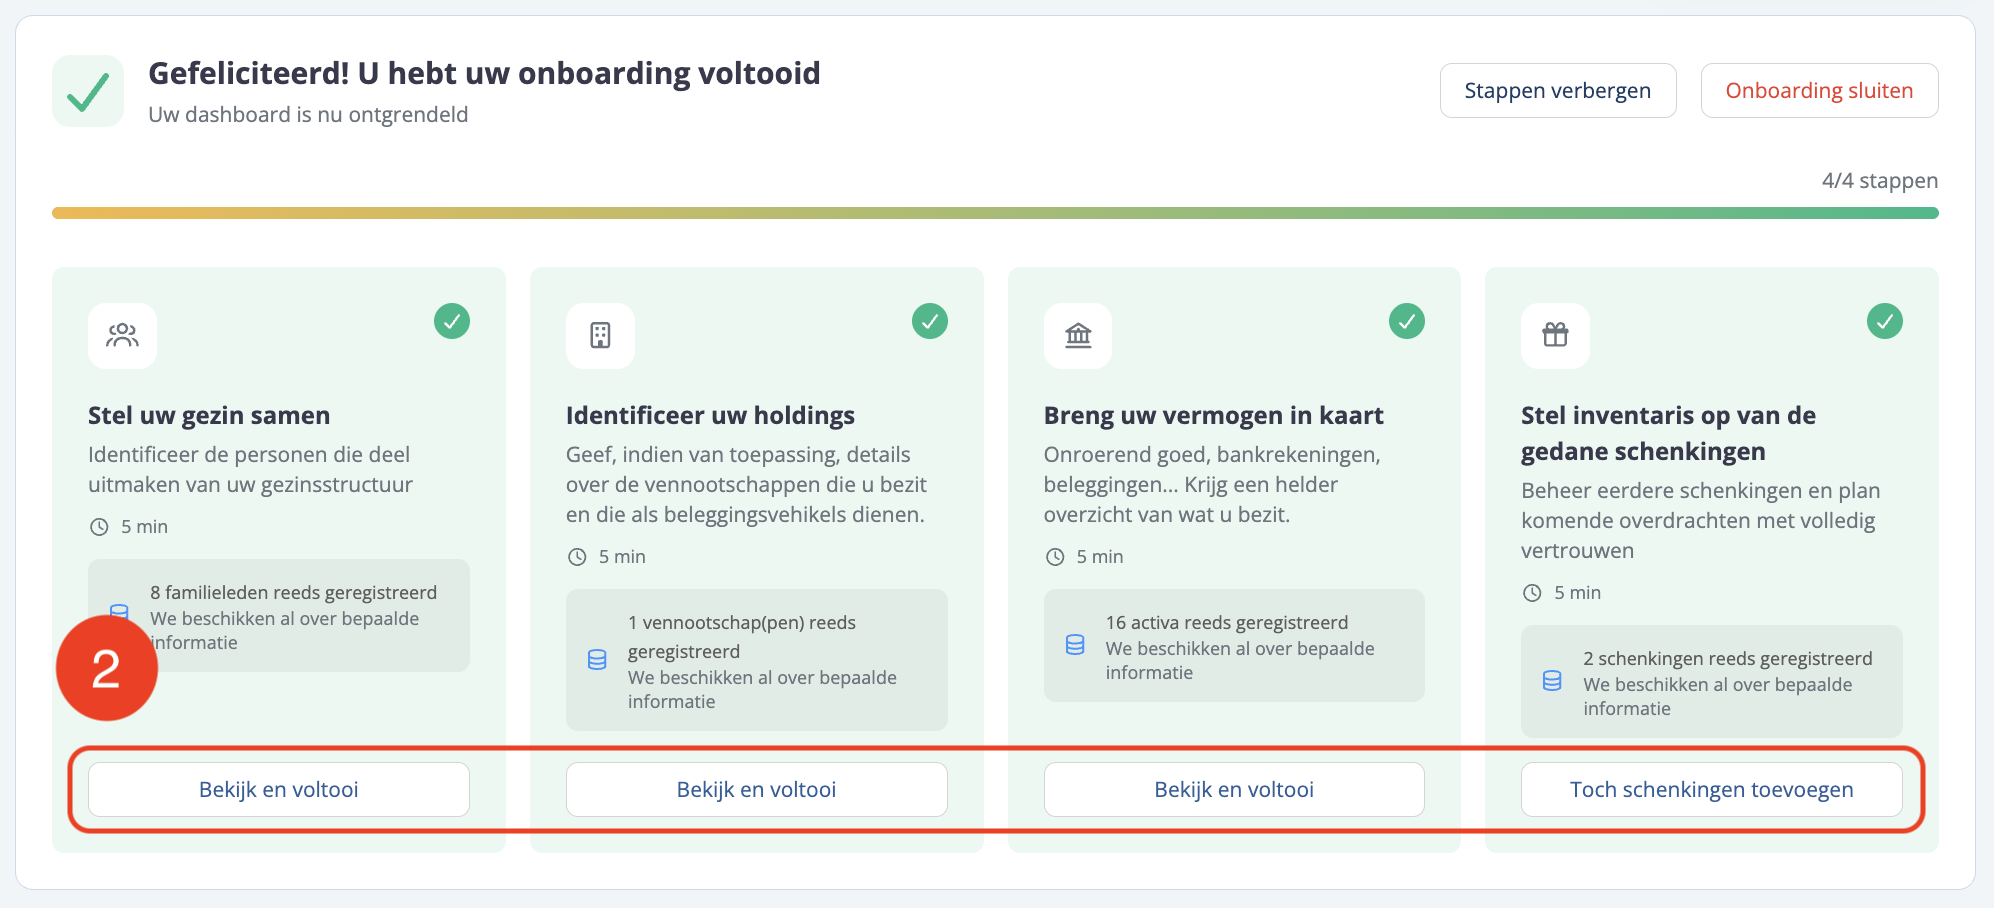The height and width of the screenshot is (908, 1994).
Task: Click database icon beside 16 activa registered
Action: [1075, 645]
